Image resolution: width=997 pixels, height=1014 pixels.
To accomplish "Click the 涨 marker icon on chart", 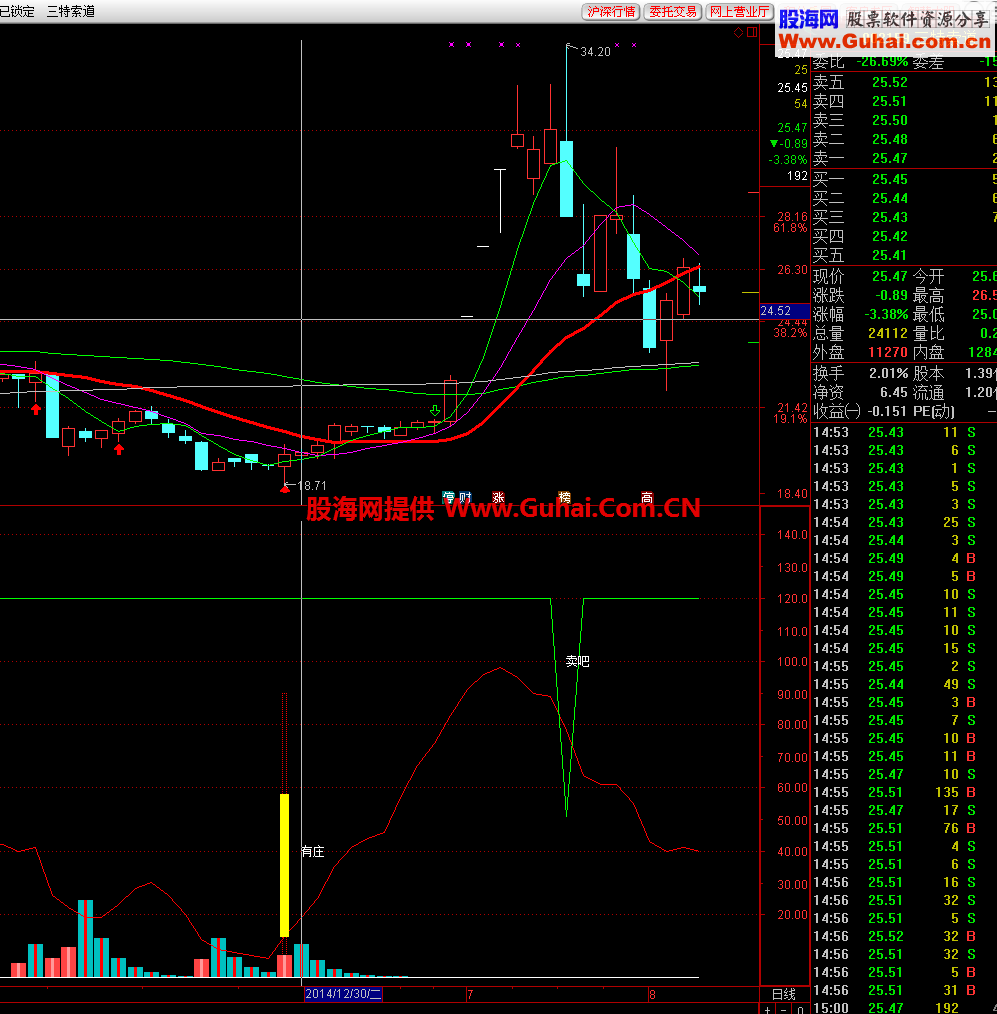I will coord(498,497).
